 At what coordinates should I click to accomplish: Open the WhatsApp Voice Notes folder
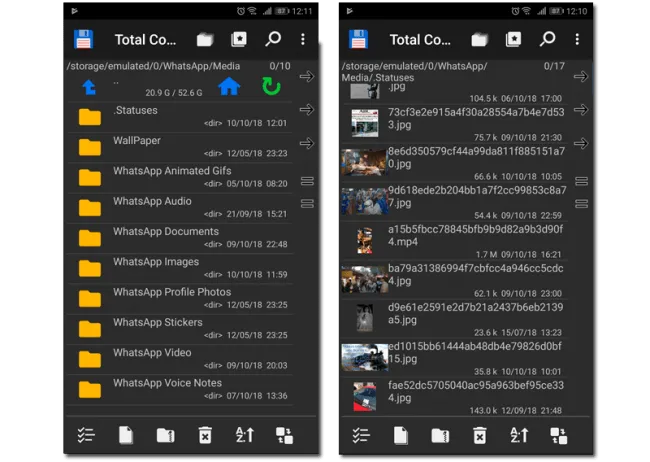(x=180, y=389)
